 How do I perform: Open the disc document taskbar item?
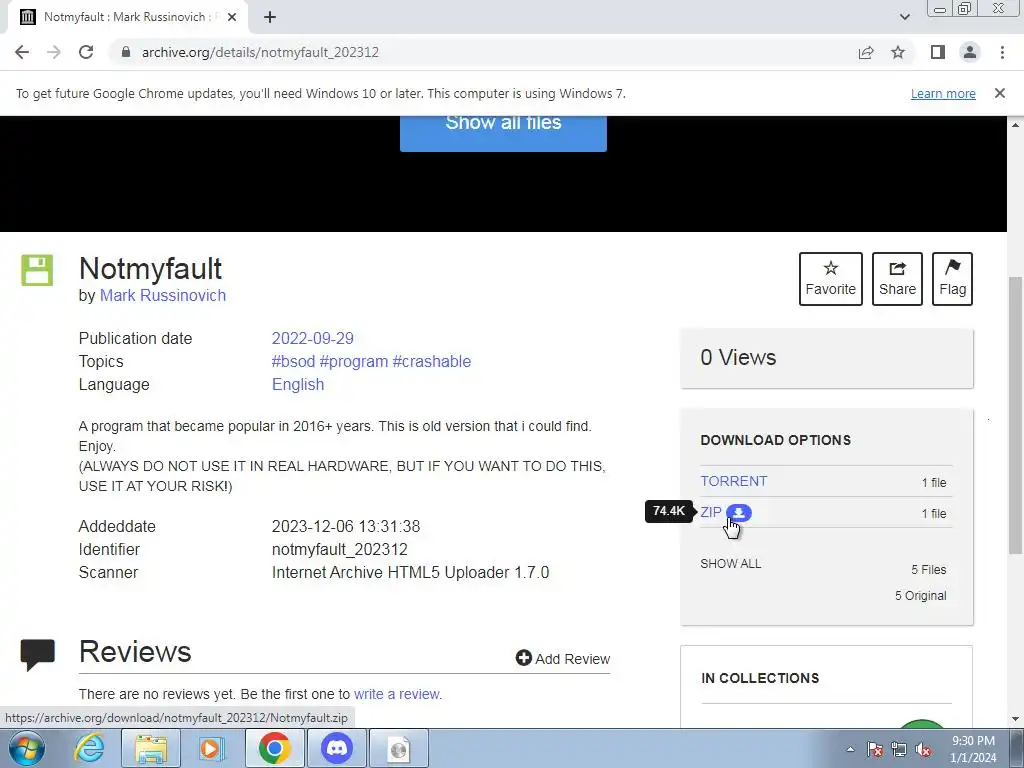(399, 748)
